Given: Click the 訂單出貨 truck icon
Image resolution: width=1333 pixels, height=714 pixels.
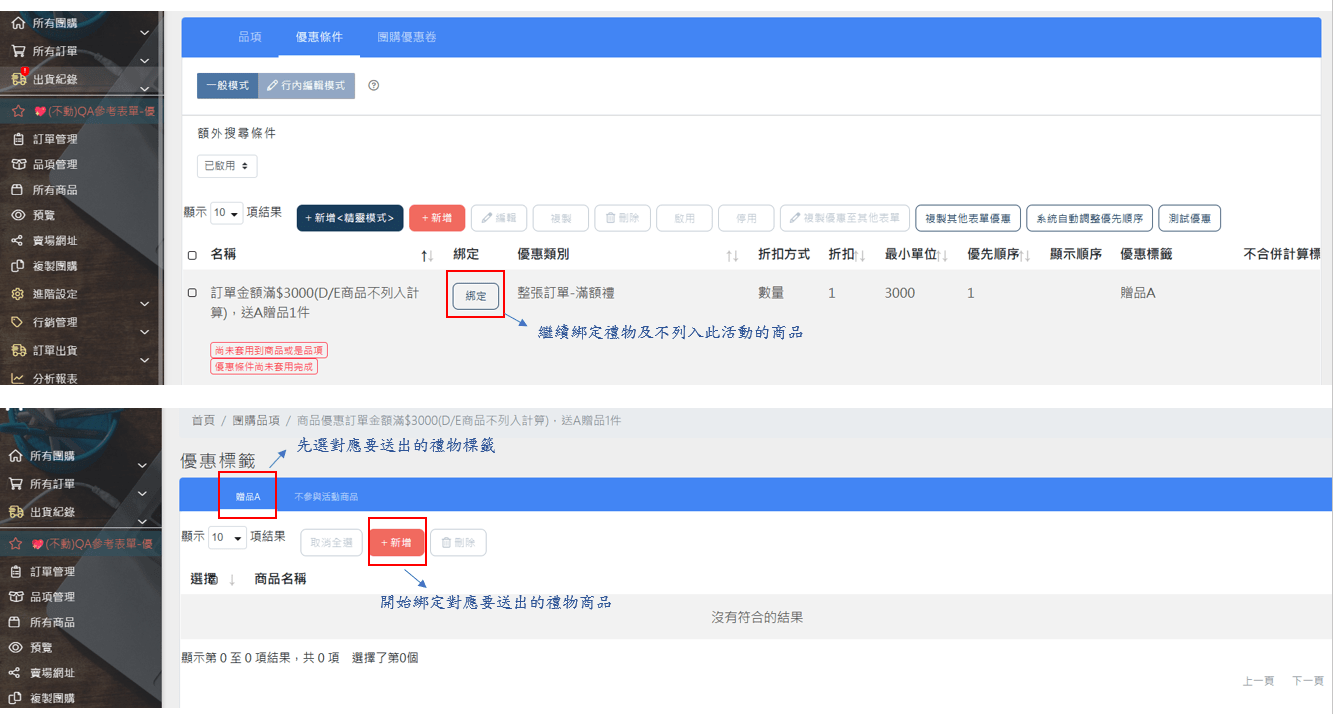Looking at the screenshot, I should pos(17,350).
